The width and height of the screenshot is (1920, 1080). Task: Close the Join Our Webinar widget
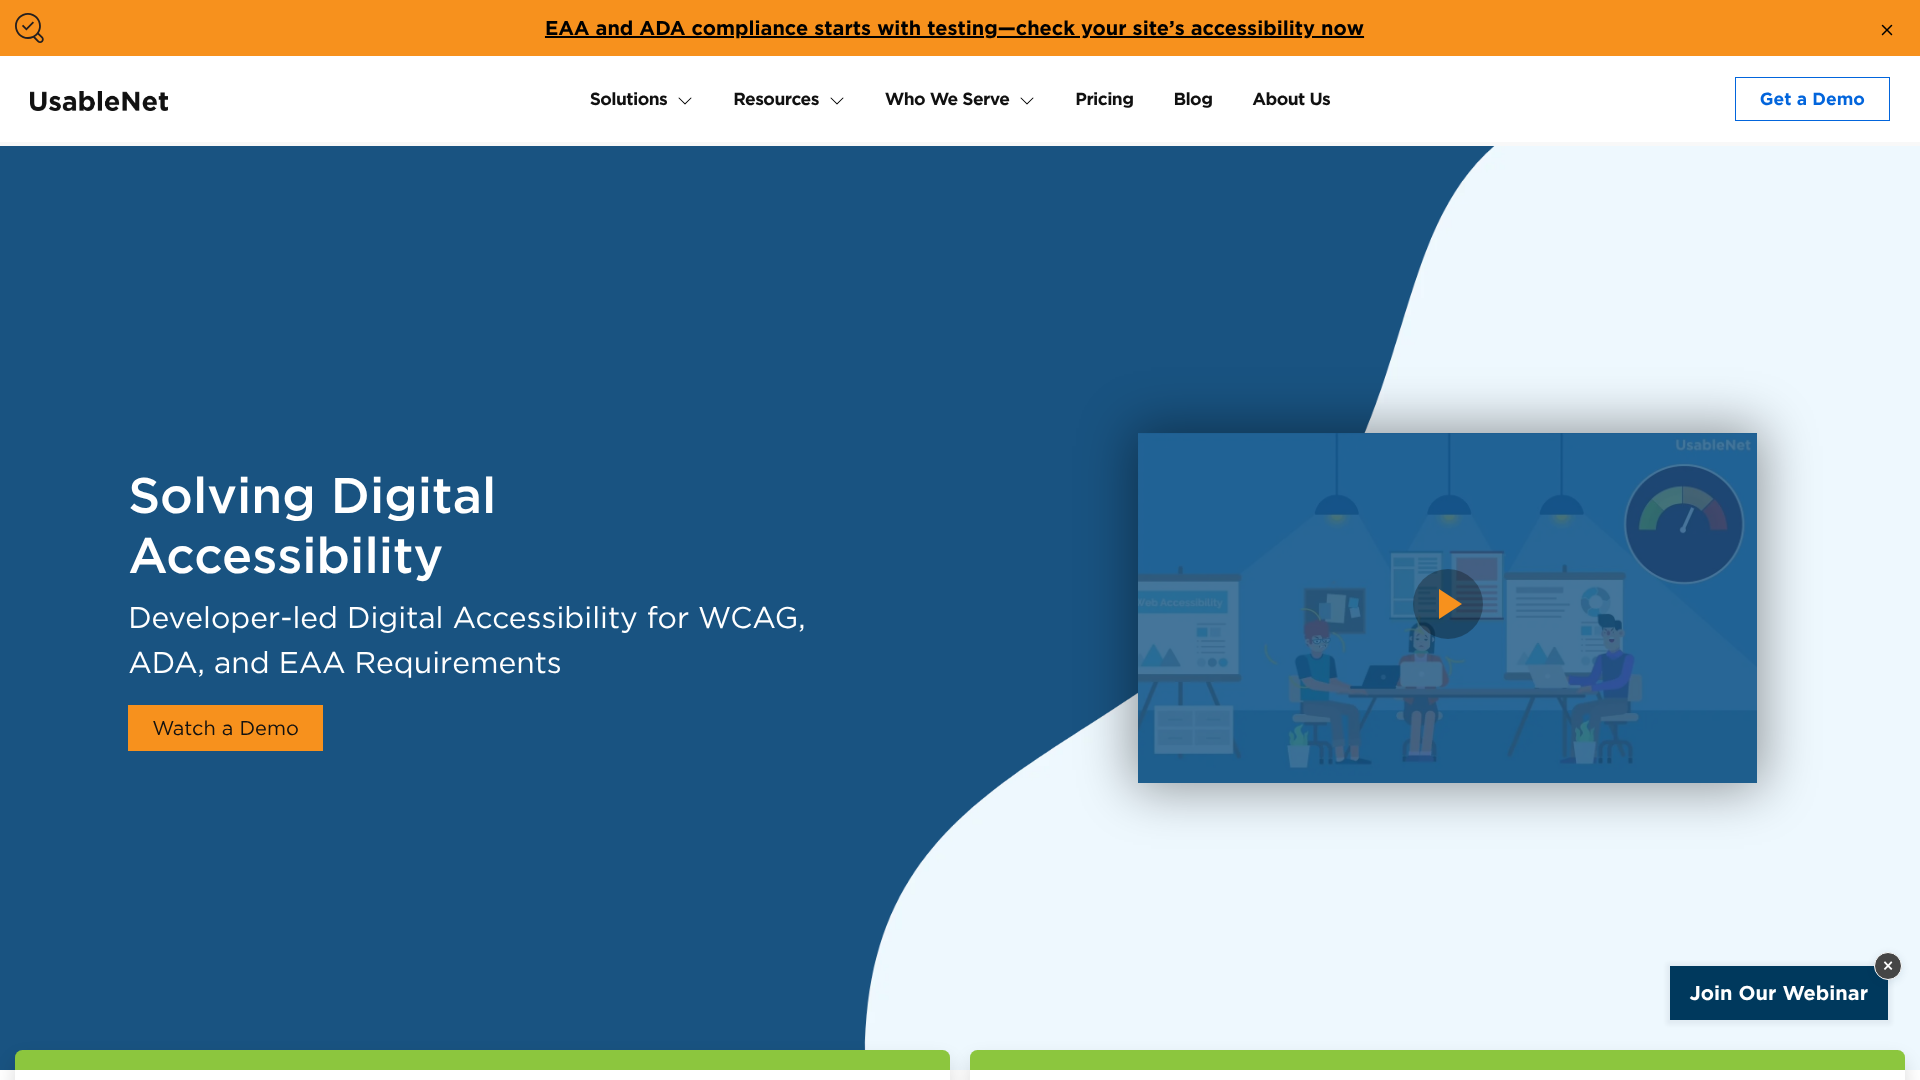pyautogui.click(x=1887, y=966)
